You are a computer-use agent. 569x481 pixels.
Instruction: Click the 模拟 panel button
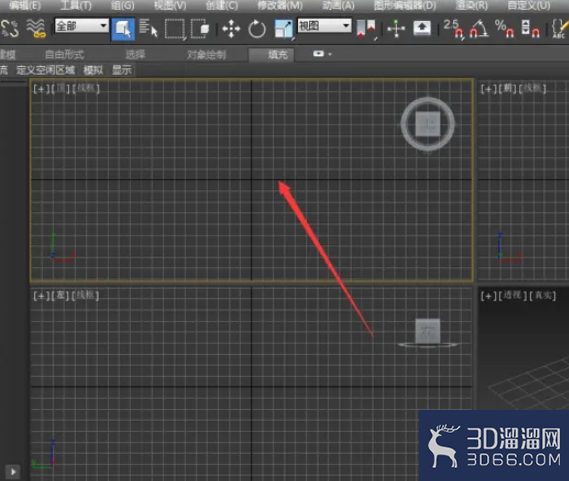pyautogui.click(x=93, y=70)
